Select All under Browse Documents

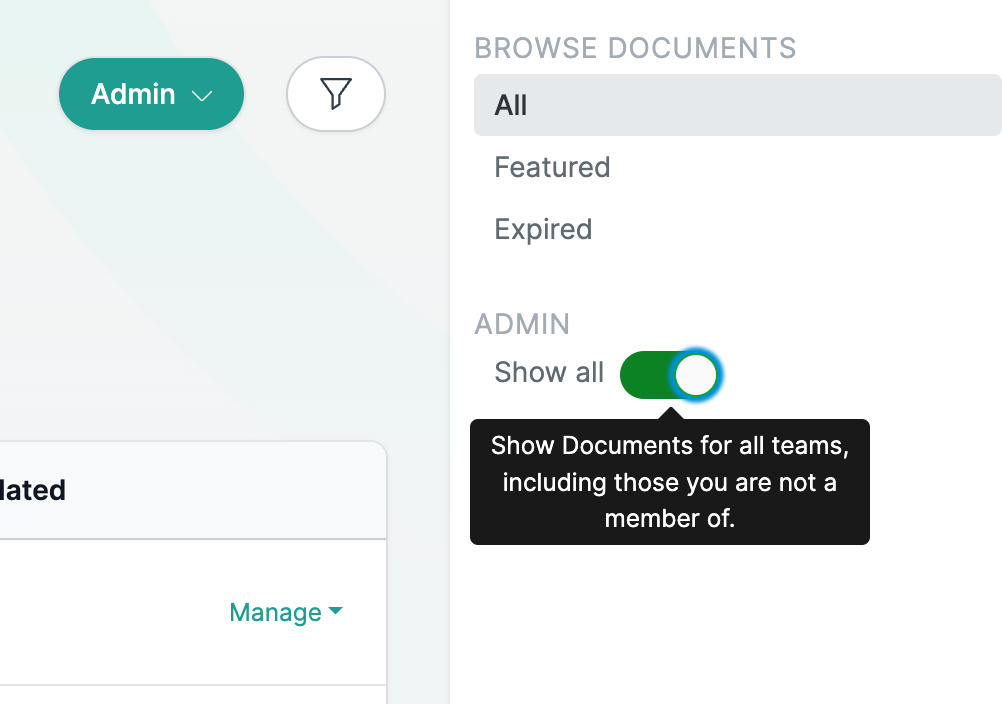736,105
